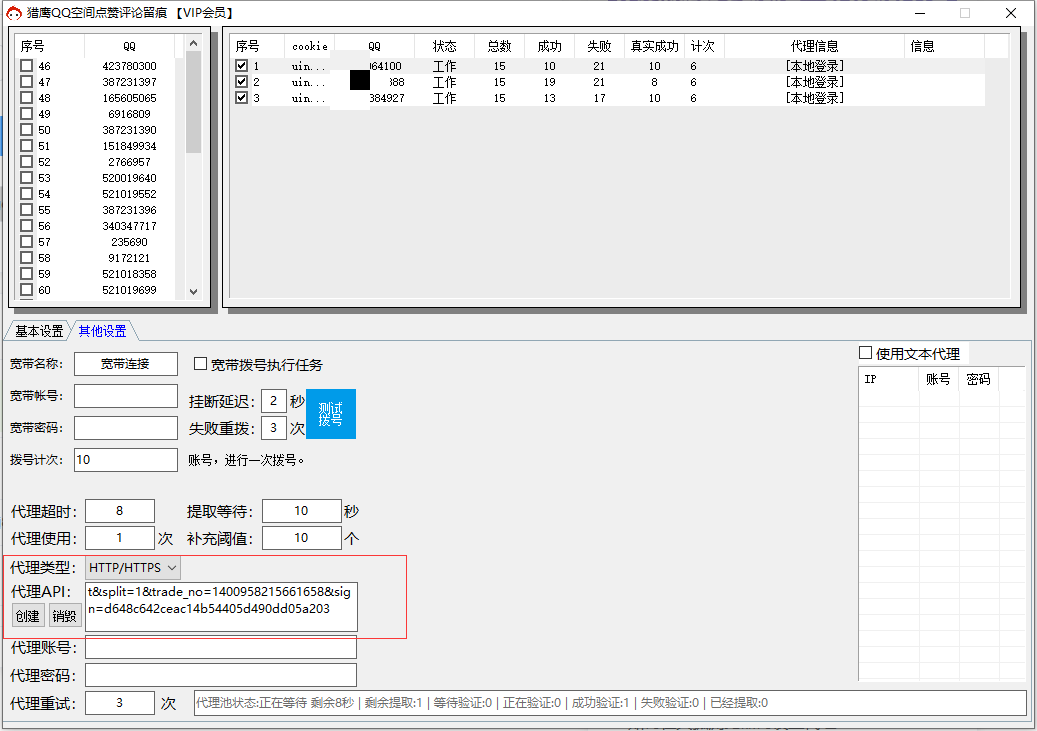
Task: Tick the checkbox for row 46
Action: click(x=26, y=65)
